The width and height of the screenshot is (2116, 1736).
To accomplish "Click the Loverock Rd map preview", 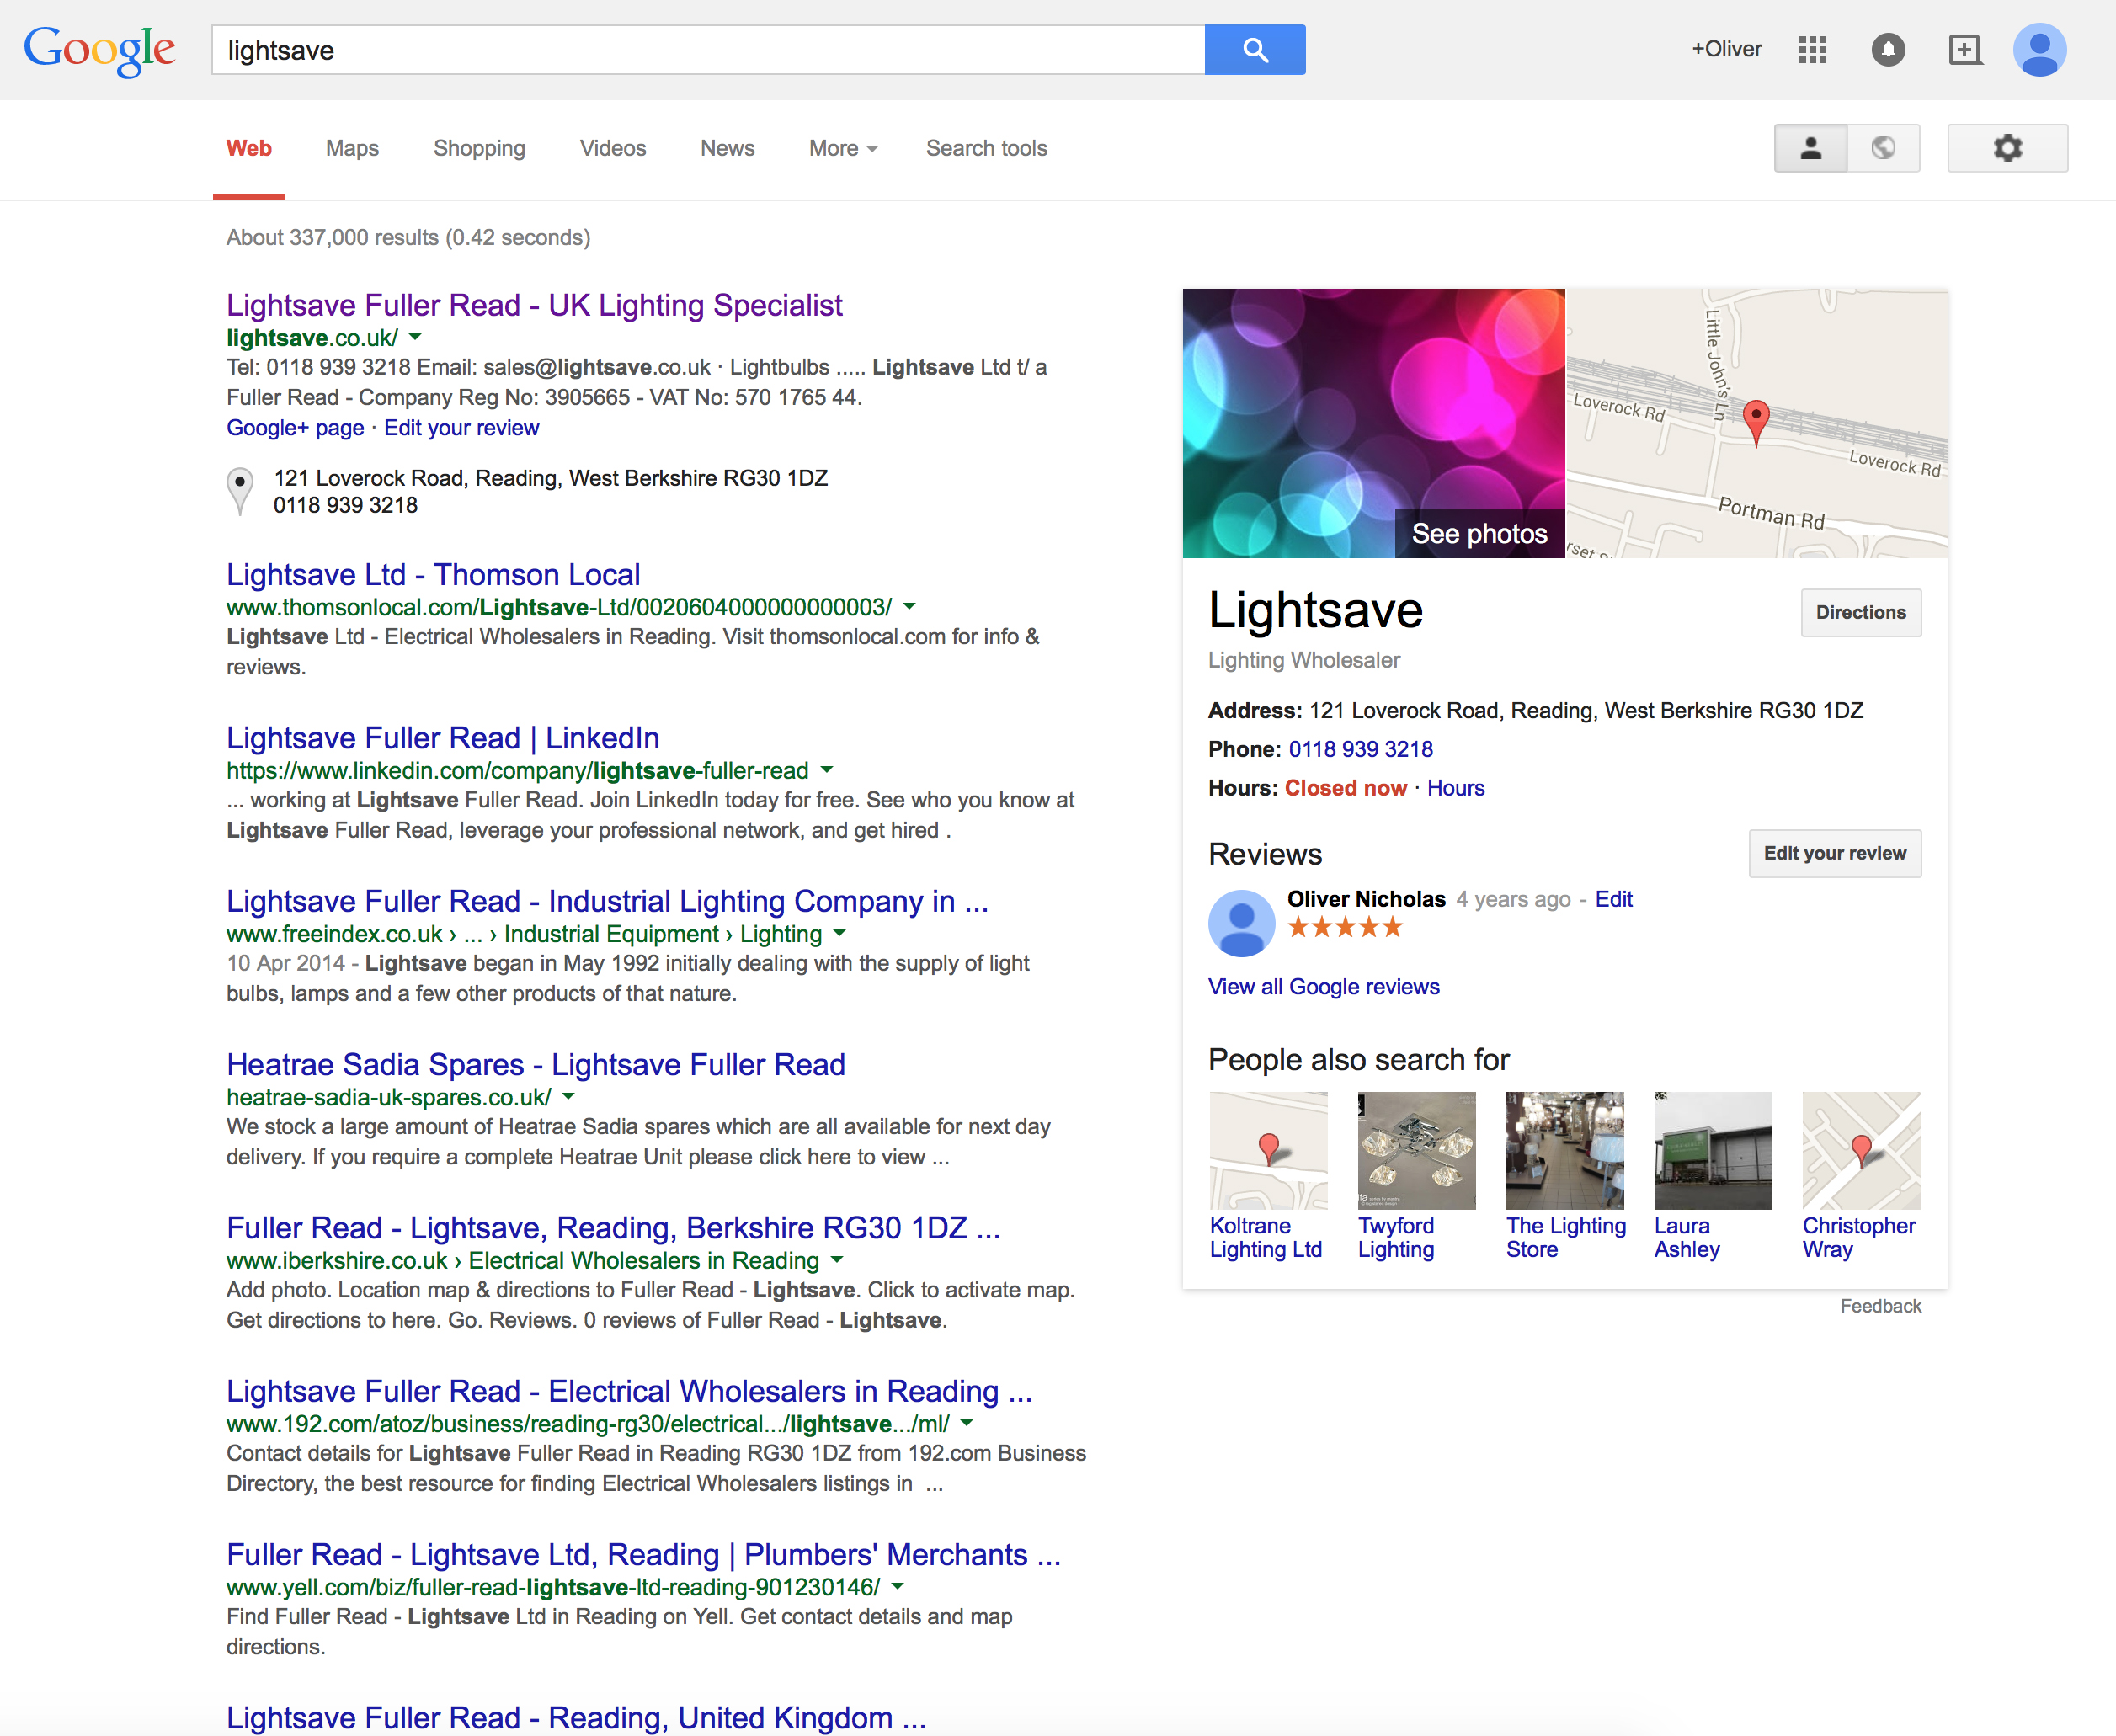I will (1756, 423).
